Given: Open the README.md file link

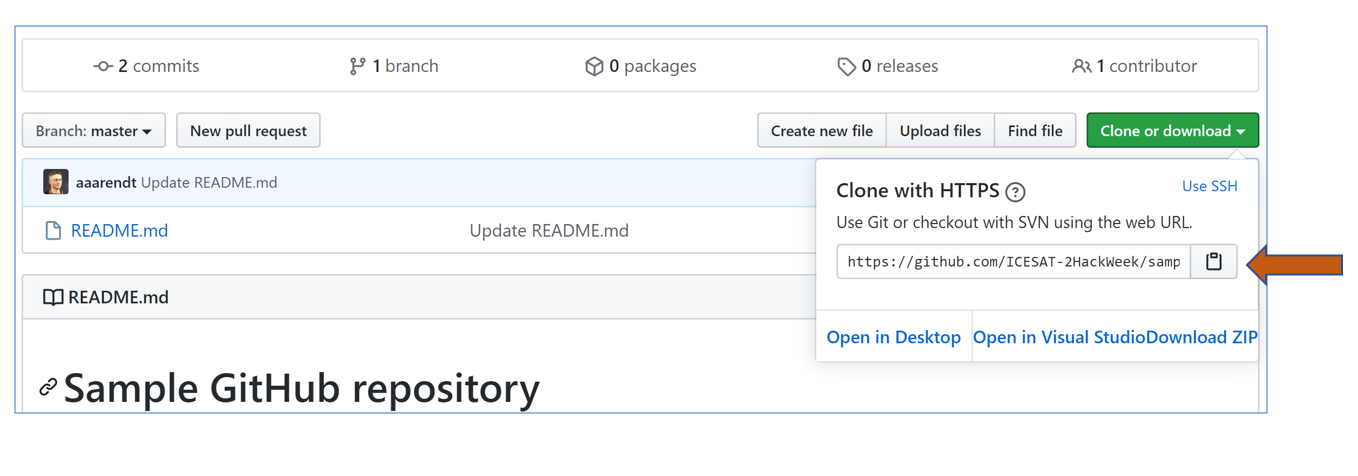Looking at the screenshot, I should point(119,231).
